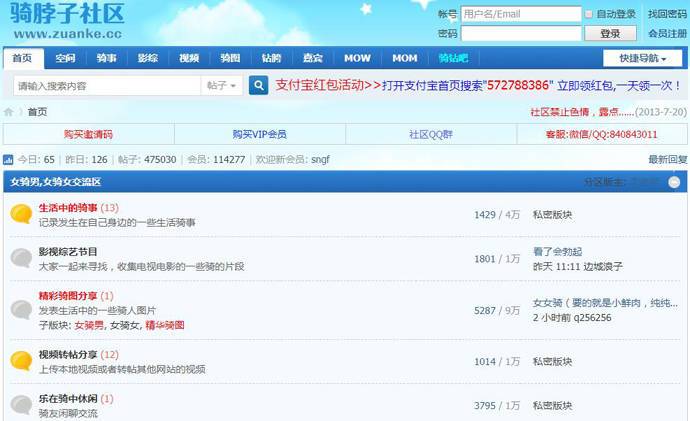The width and height of the screenshot is (690, 421).
Task: Expand the 快捷导航 quick navigation menu
Action: [645, 58]
